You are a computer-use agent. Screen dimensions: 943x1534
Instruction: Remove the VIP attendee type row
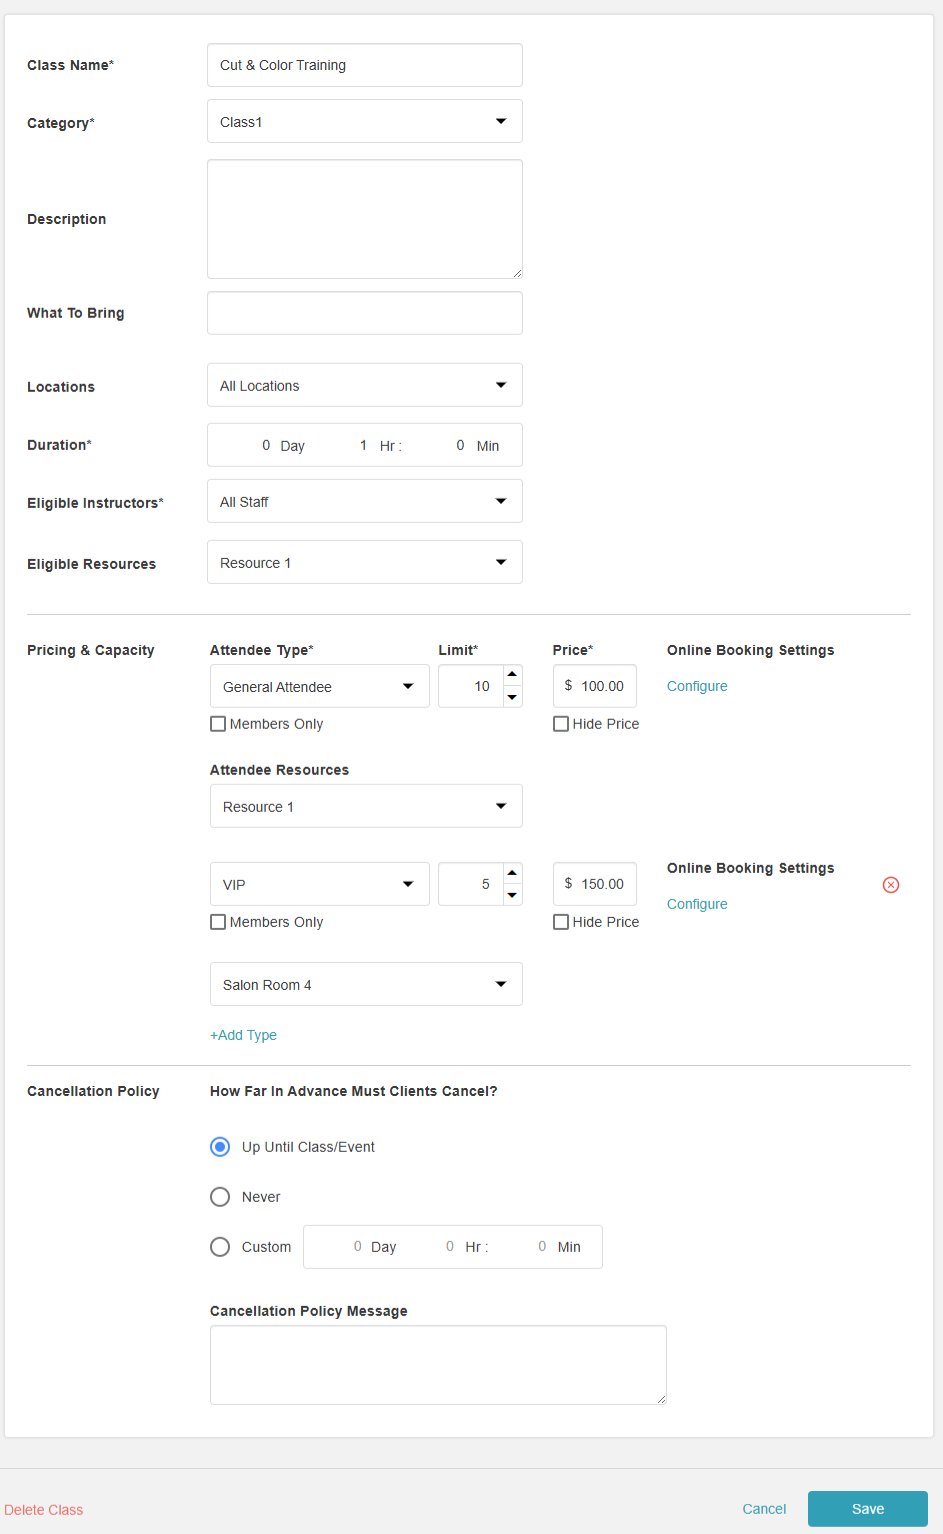click(x=891, y=885)
